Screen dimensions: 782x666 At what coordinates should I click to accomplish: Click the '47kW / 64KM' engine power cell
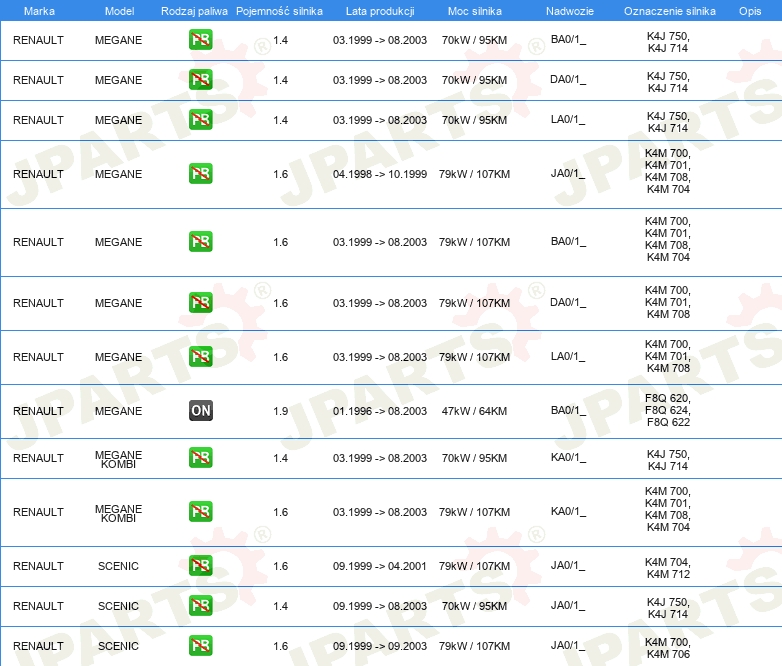click(474, 411)
